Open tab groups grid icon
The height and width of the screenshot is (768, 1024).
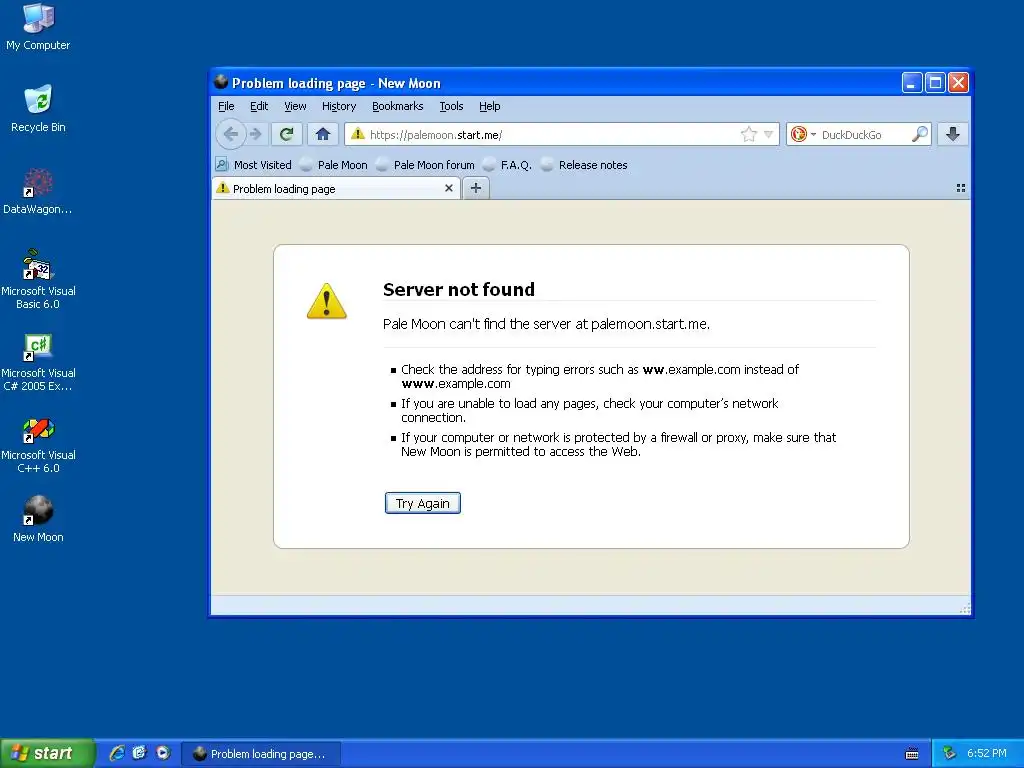(x=961, y=188)
